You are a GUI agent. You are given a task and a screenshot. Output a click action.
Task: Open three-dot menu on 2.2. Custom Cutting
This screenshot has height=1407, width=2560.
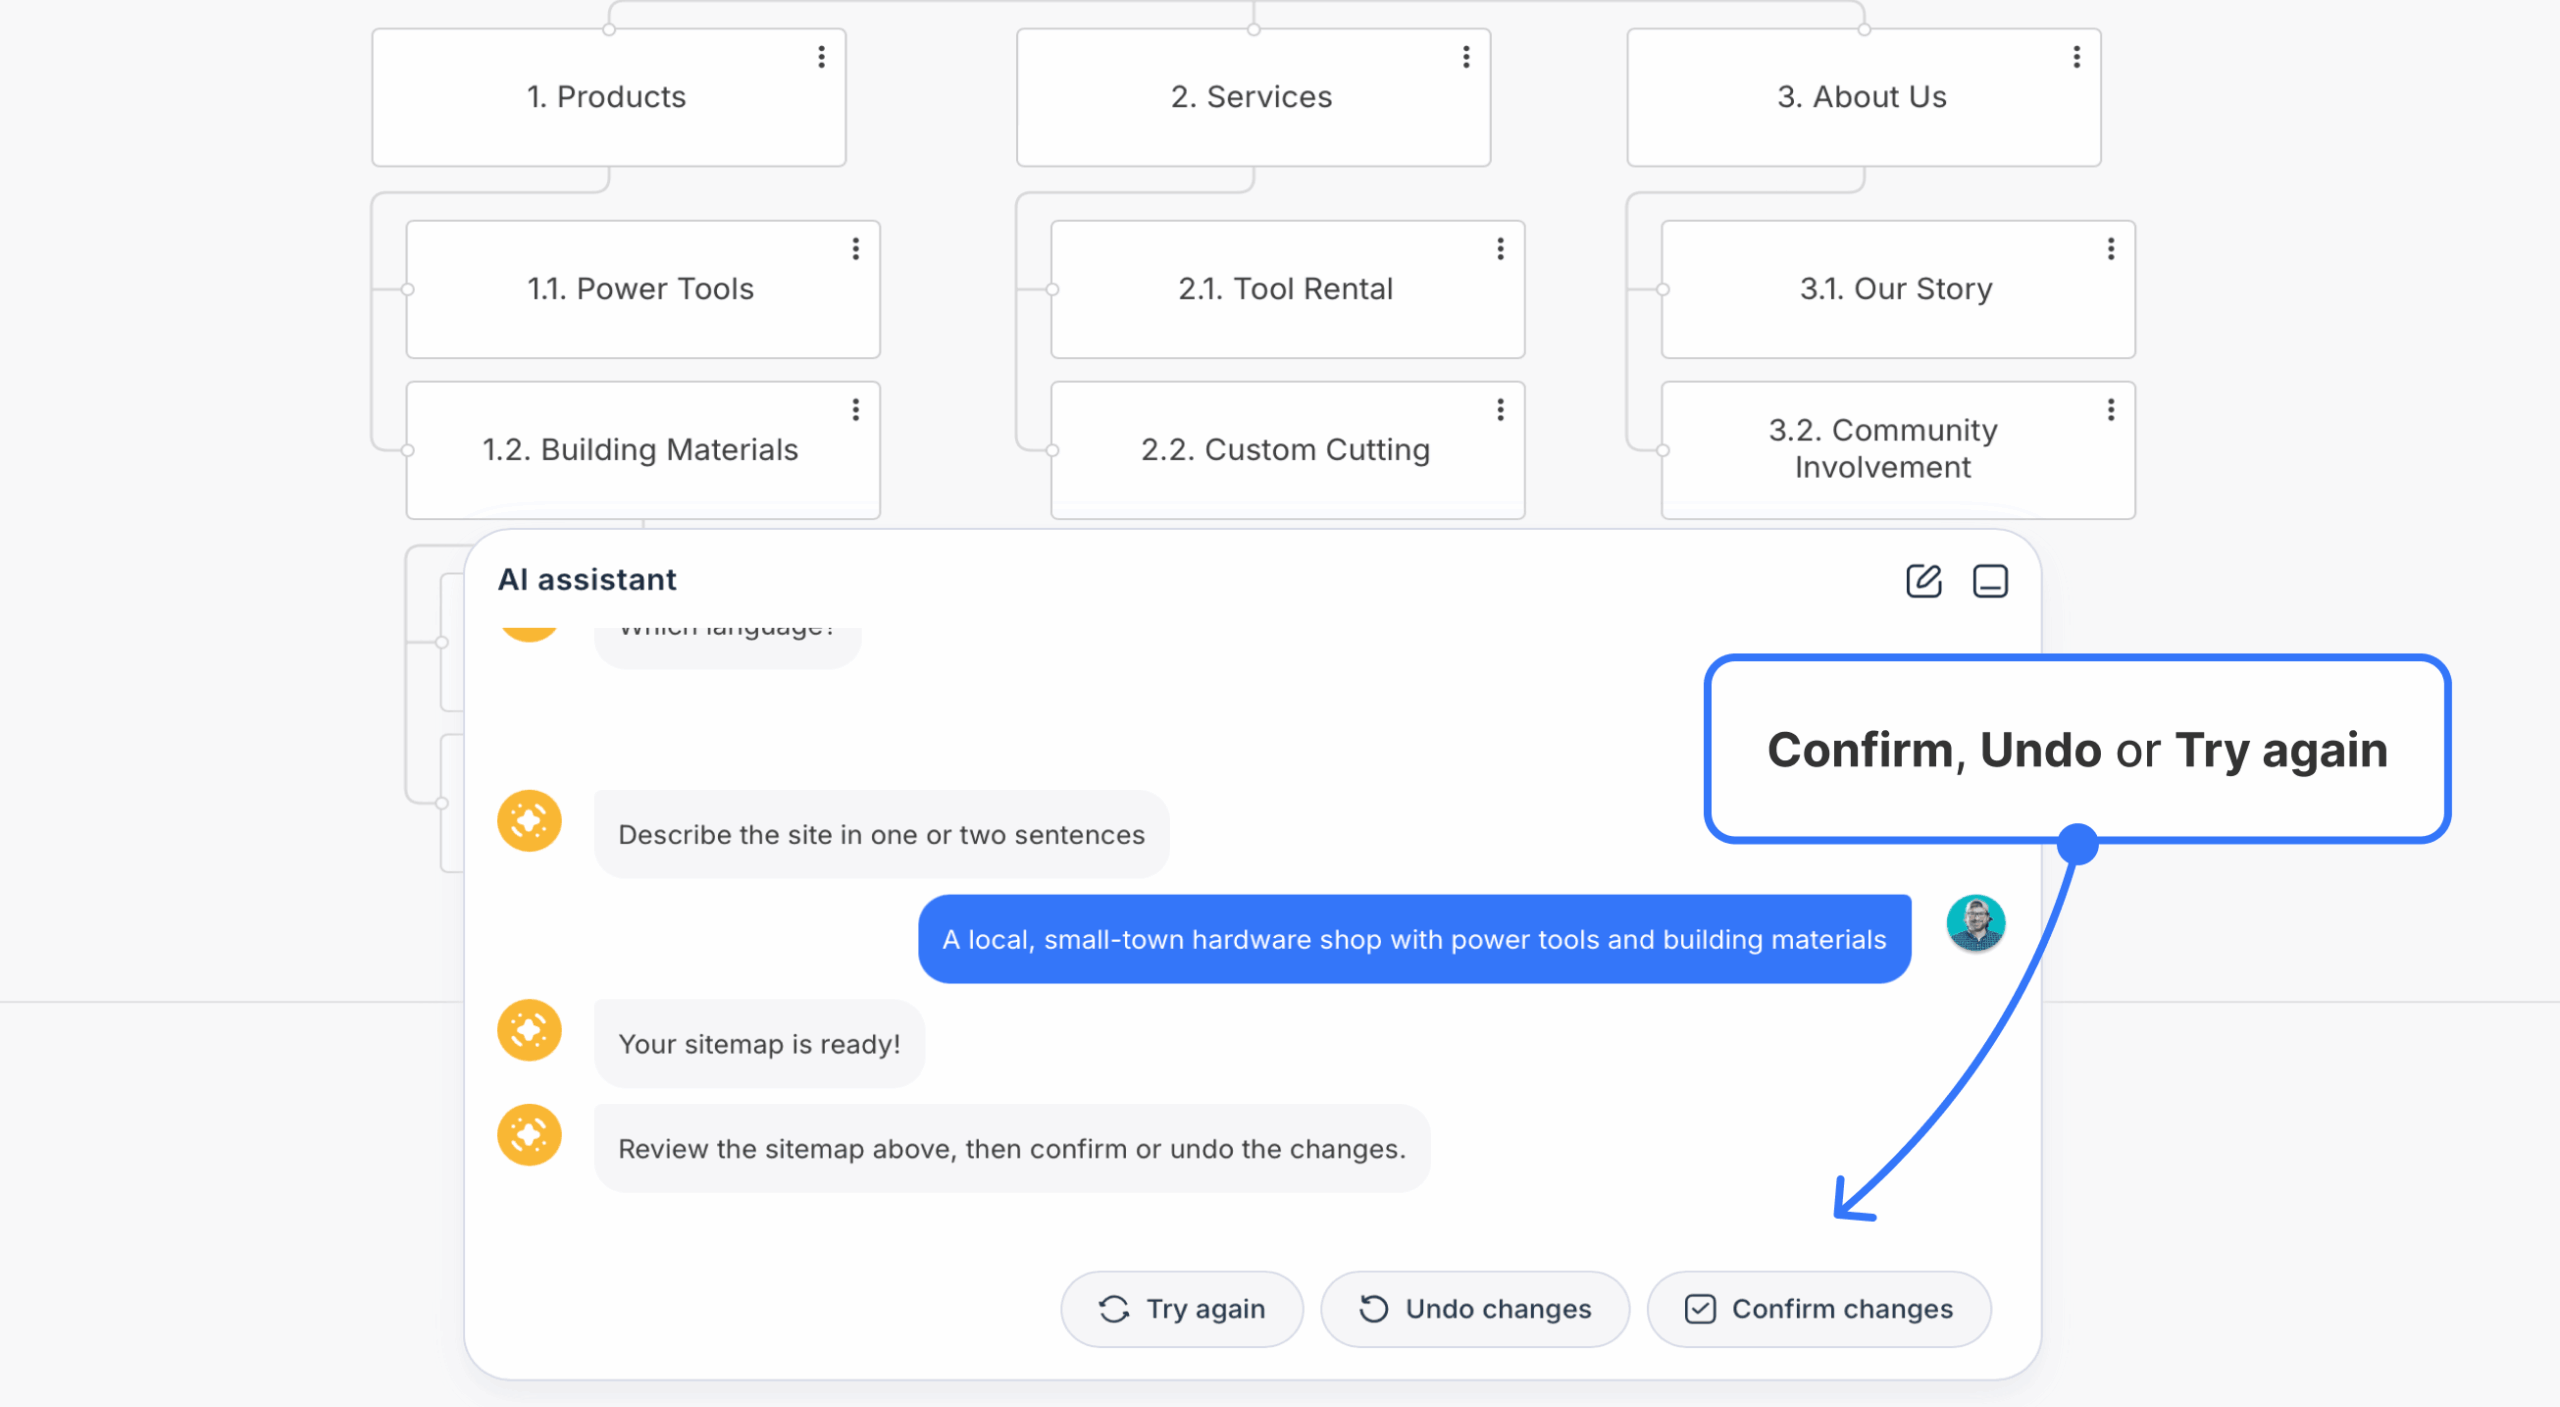coord(1500,410)
